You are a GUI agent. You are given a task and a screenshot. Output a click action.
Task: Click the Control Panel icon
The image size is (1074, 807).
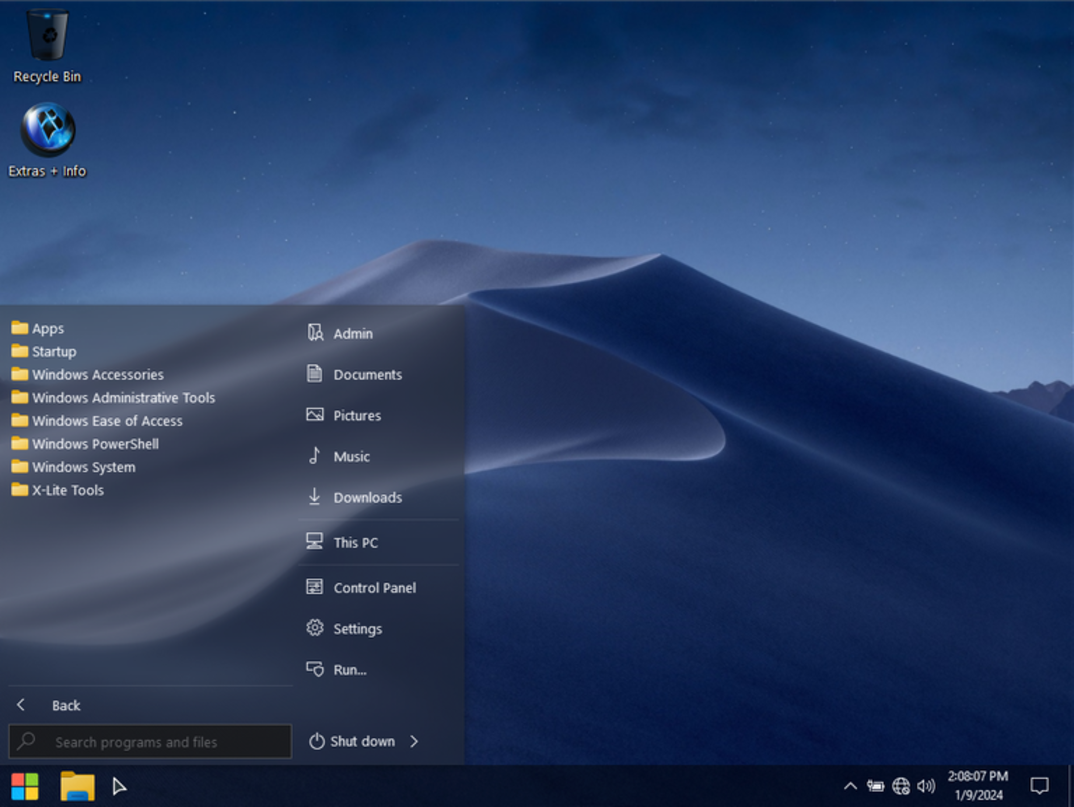[x=315, y=587]
